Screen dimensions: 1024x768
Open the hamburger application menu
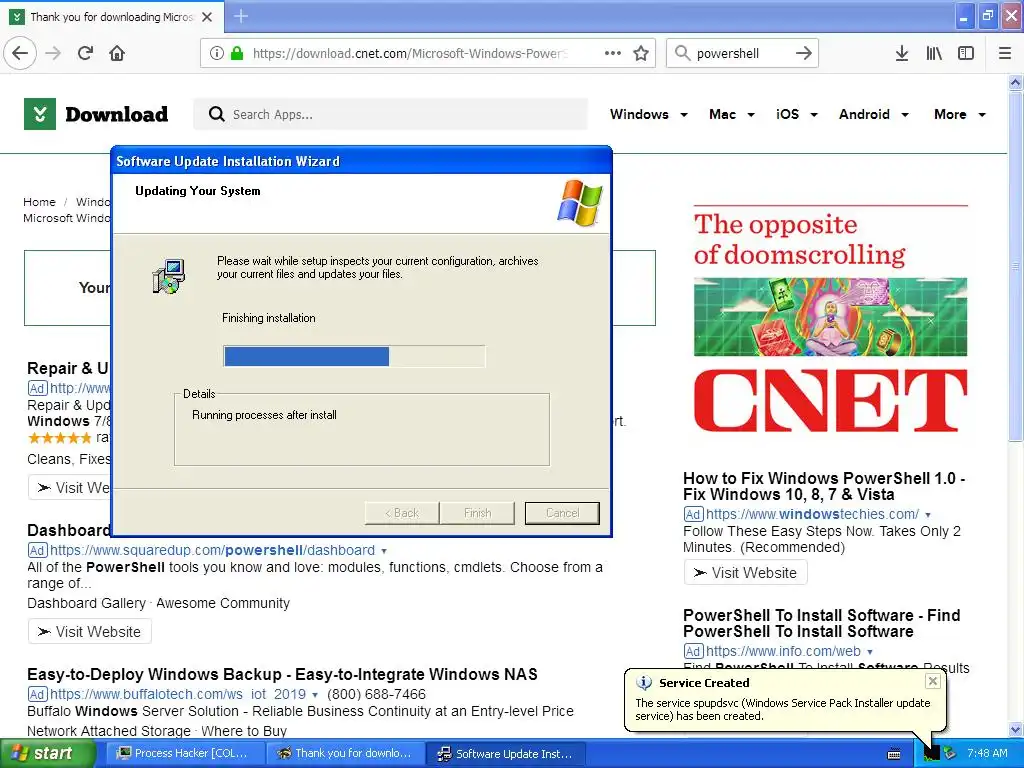[1005, 53]
